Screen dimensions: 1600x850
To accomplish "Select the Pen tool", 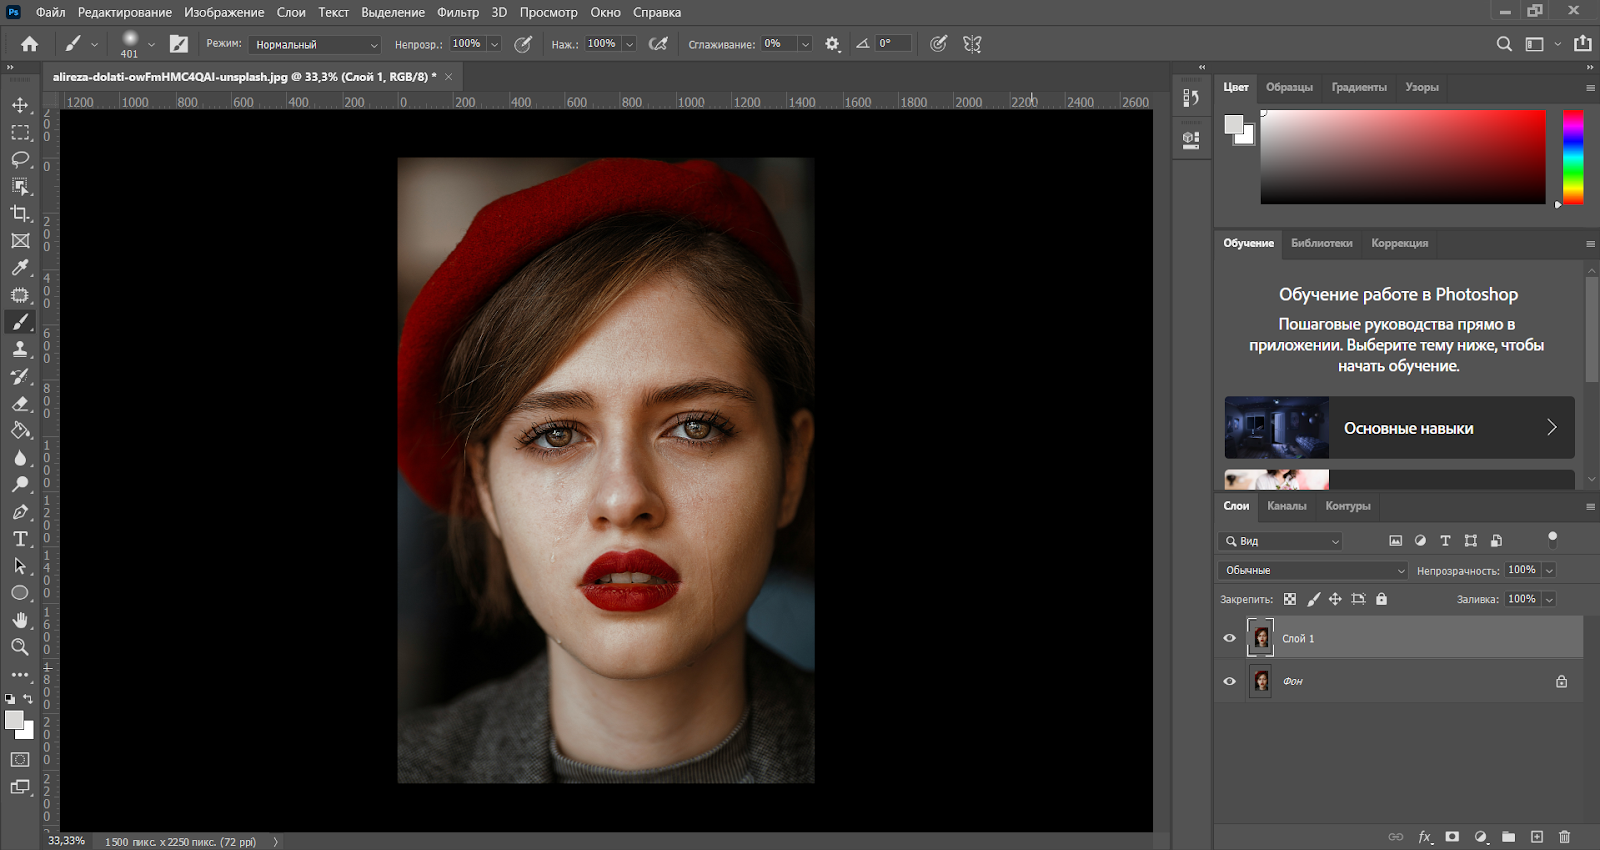I will pos(20,512).
